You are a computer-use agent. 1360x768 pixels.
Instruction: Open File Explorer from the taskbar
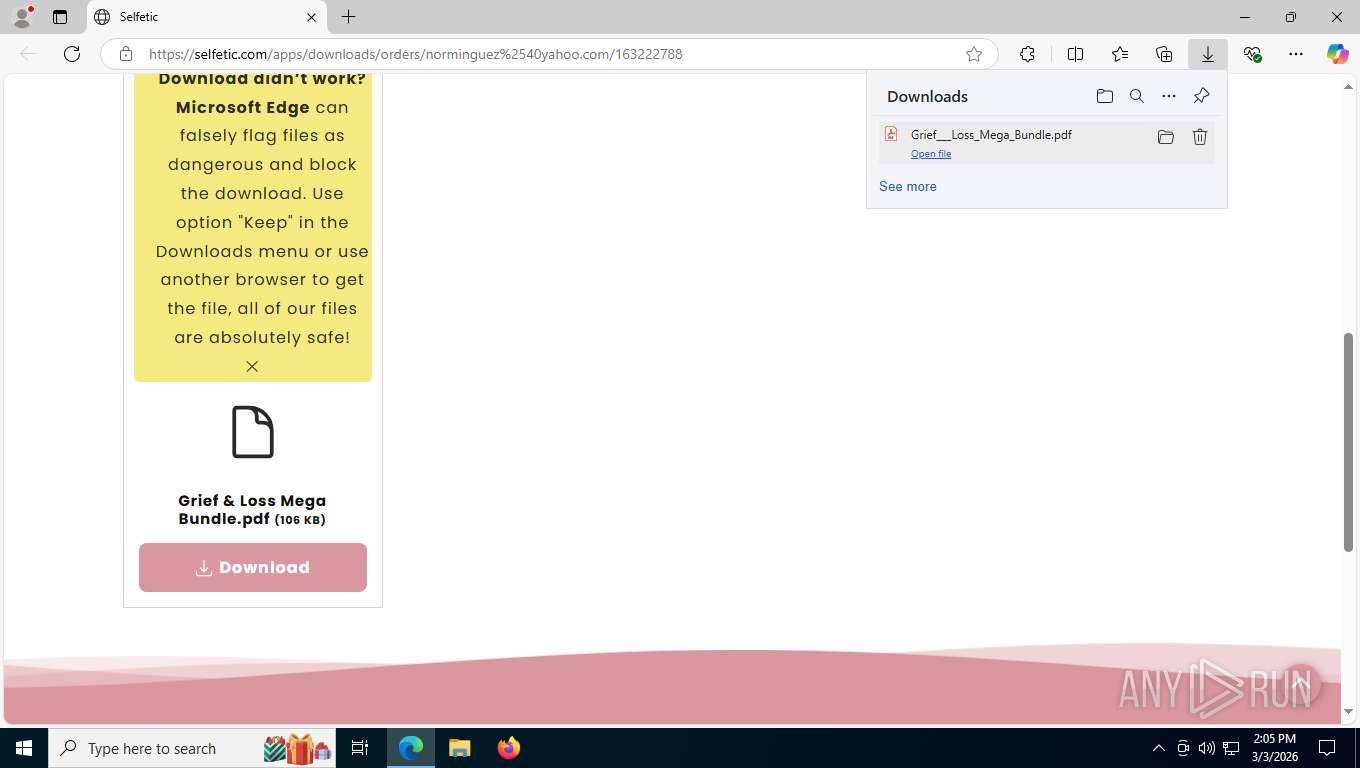pos(459,748)
